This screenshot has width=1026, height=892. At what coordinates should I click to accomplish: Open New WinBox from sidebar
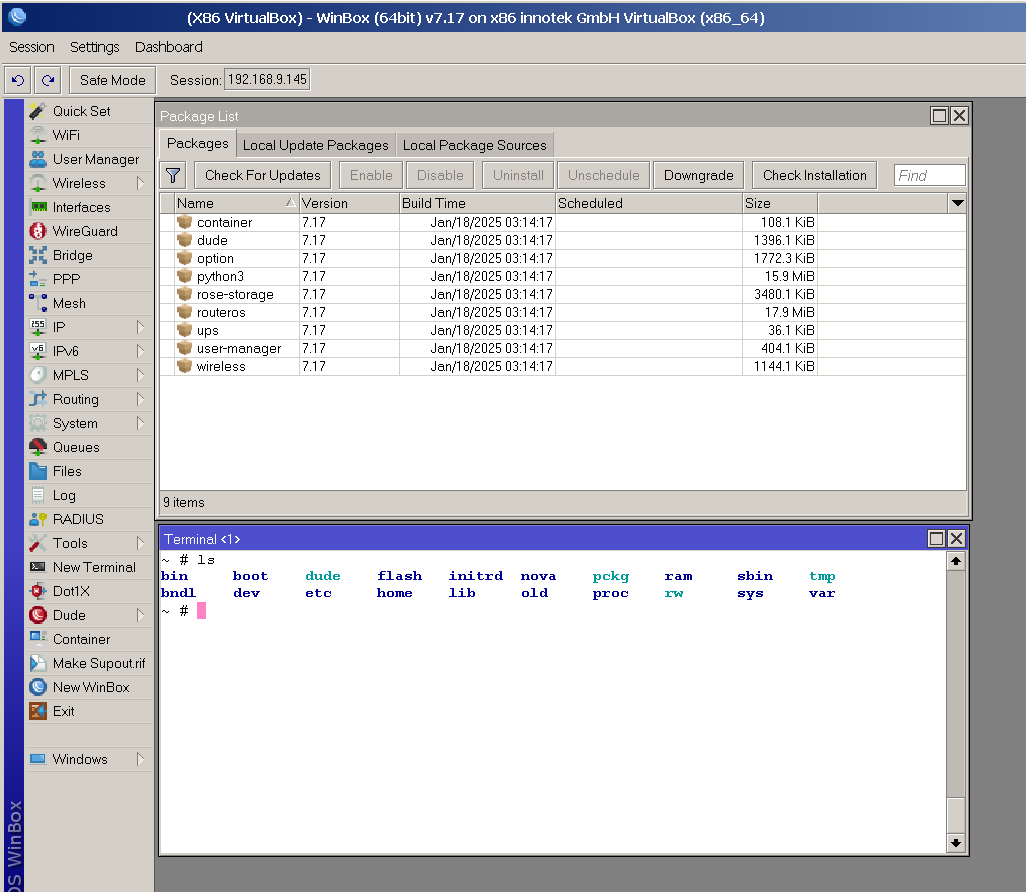coord(89,687)
